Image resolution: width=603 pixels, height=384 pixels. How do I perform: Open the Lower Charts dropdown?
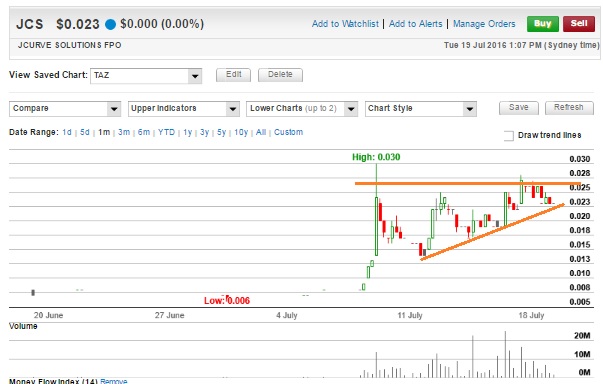pyautogui.click(x=302, y=109)
